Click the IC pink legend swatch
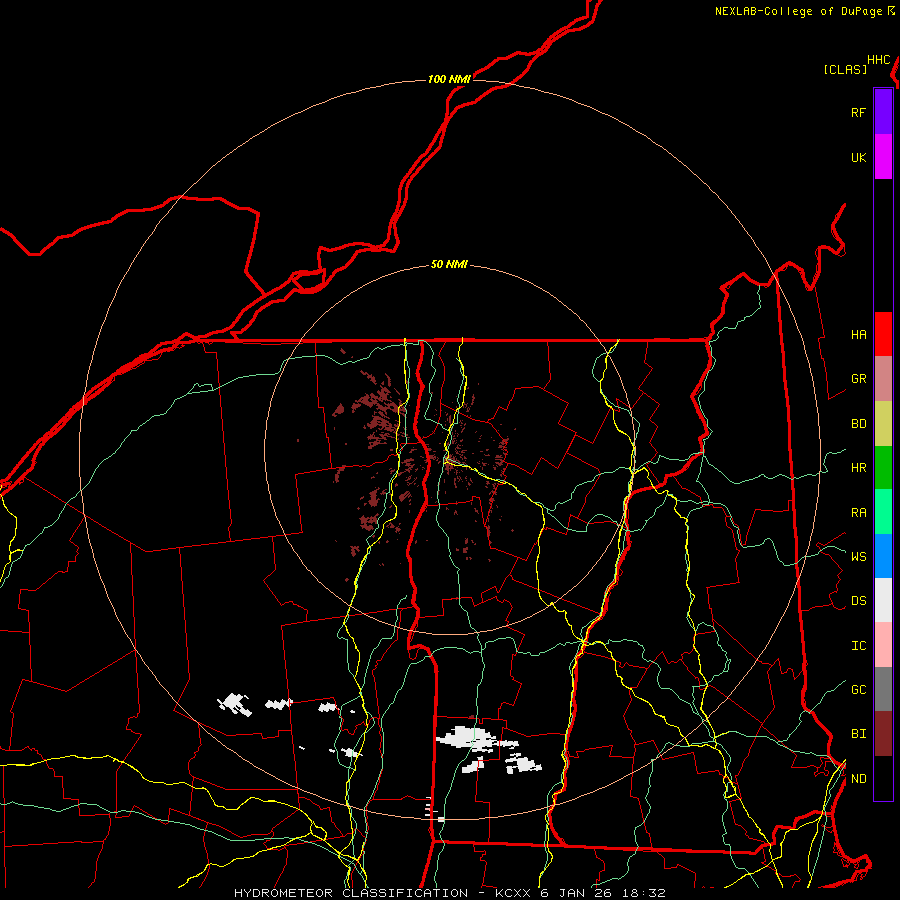The width and height of the screenshot is (900, 900). tap(883, 645)
